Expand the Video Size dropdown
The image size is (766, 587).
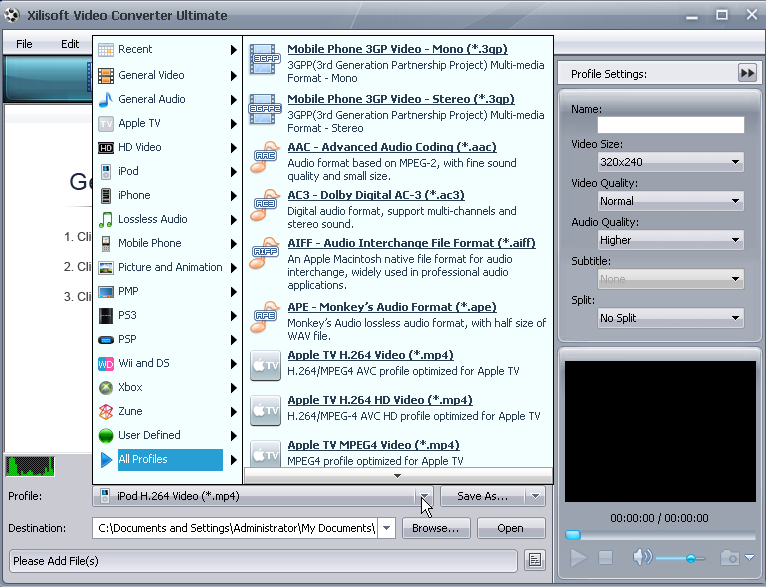point(735,162)
